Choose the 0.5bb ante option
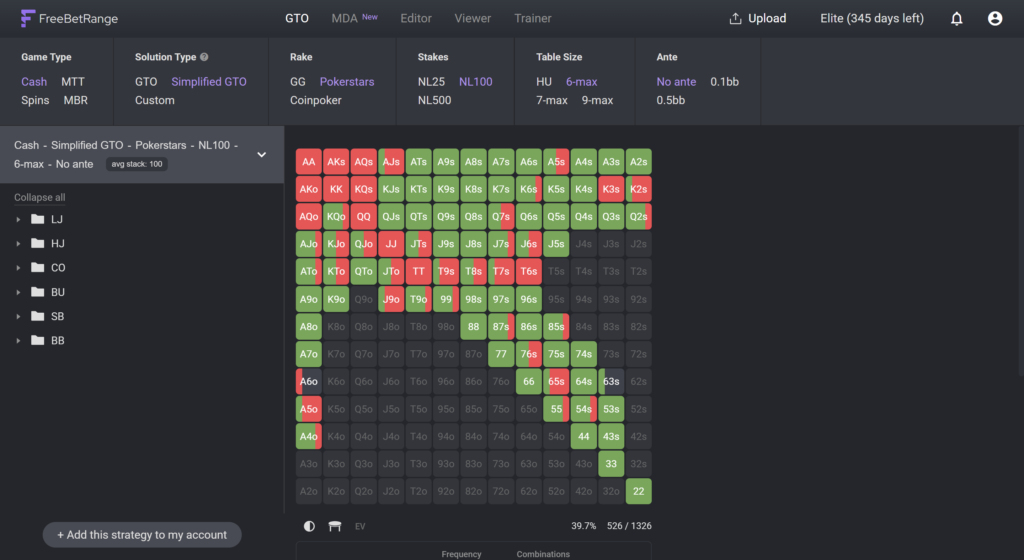Image resolution: width=1024 pixels, height=560 pixels. [671, 100]
